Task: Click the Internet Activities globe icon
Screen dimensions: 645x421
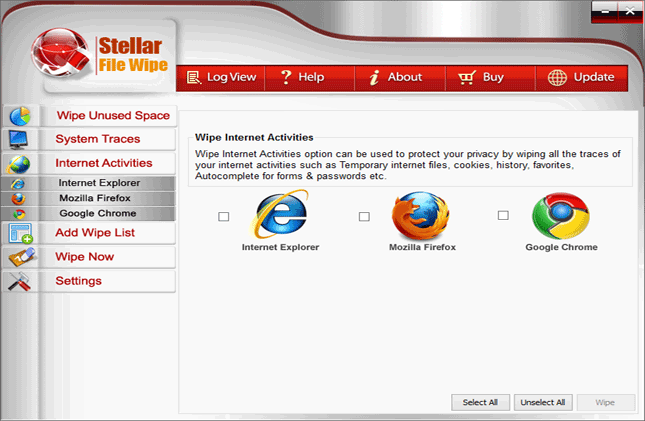Action: (18, 164)
